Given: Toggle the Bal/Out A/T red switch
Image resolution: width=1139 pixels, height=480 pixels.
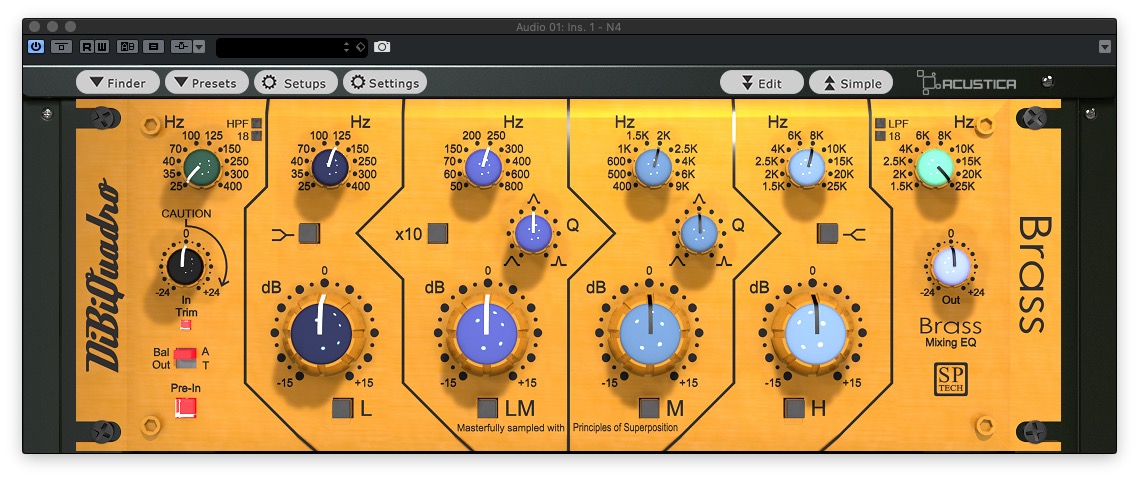Looking at the screenshot, I should pyautogui.click(x=185, y=358).
